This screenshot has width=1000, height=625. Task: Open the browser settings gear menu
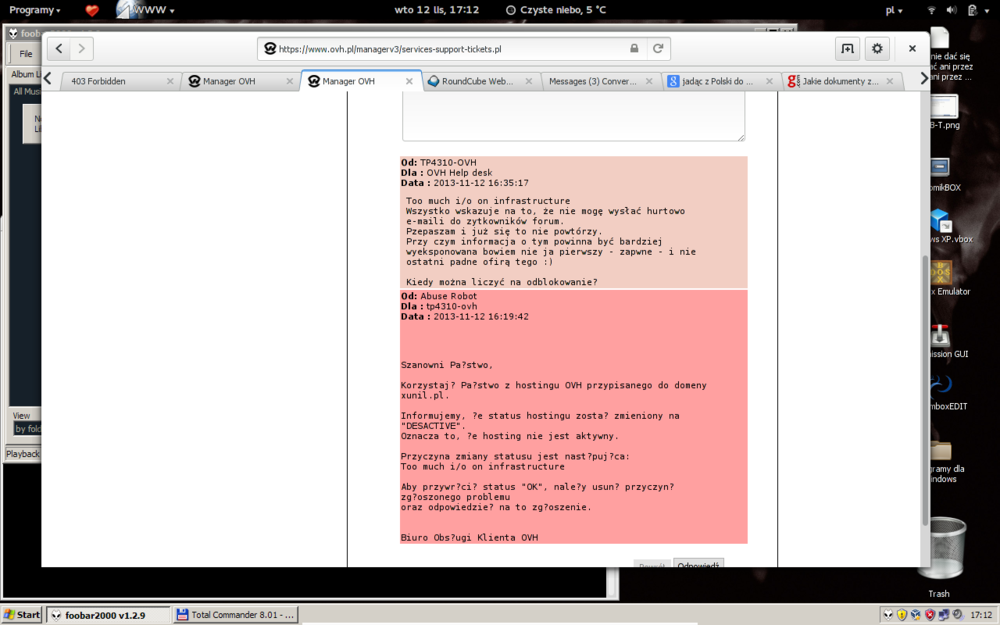pos(877,48)
